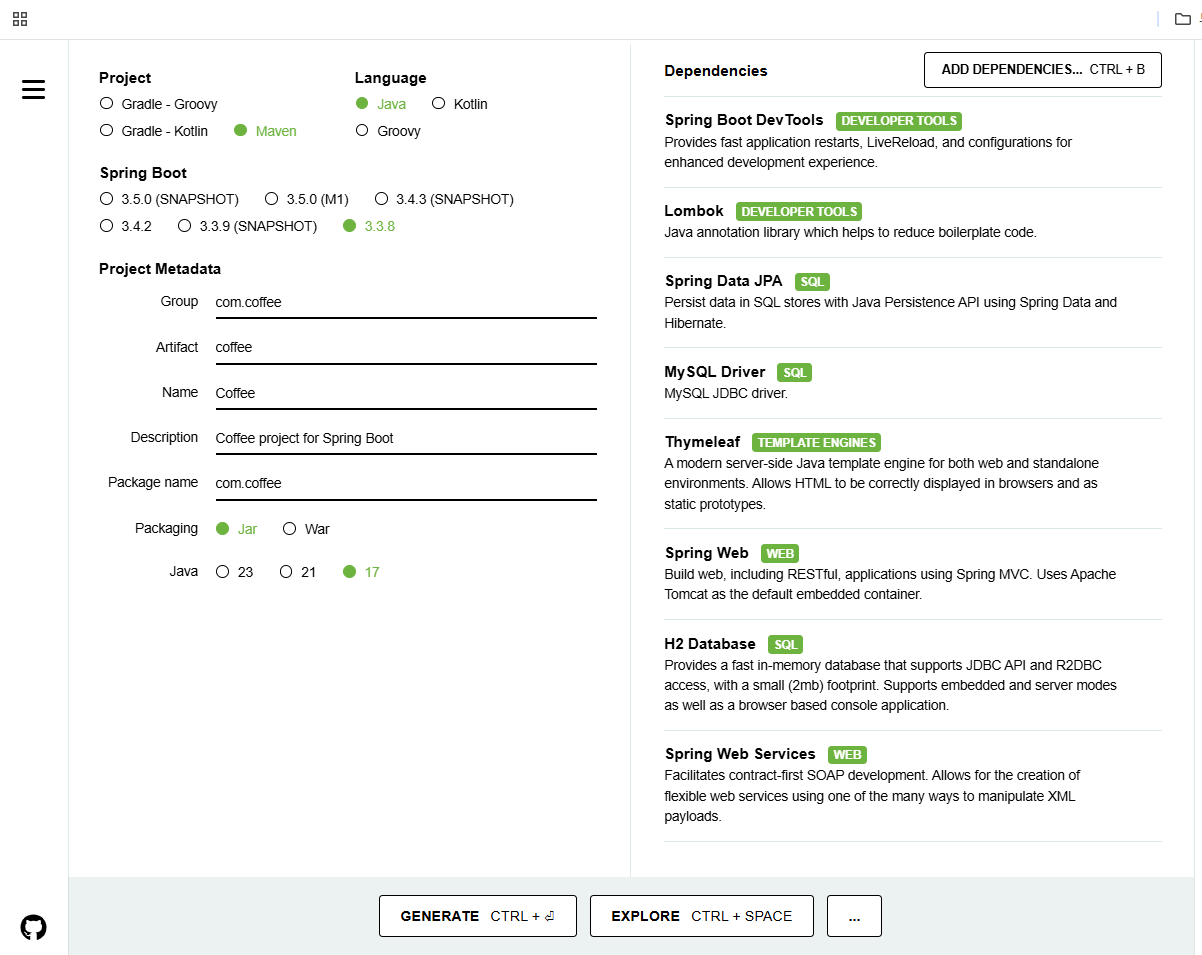The width and height of the screenshot is (1202, 955).
Task: Open the folder icon at top right
Action: point(1183,19)
